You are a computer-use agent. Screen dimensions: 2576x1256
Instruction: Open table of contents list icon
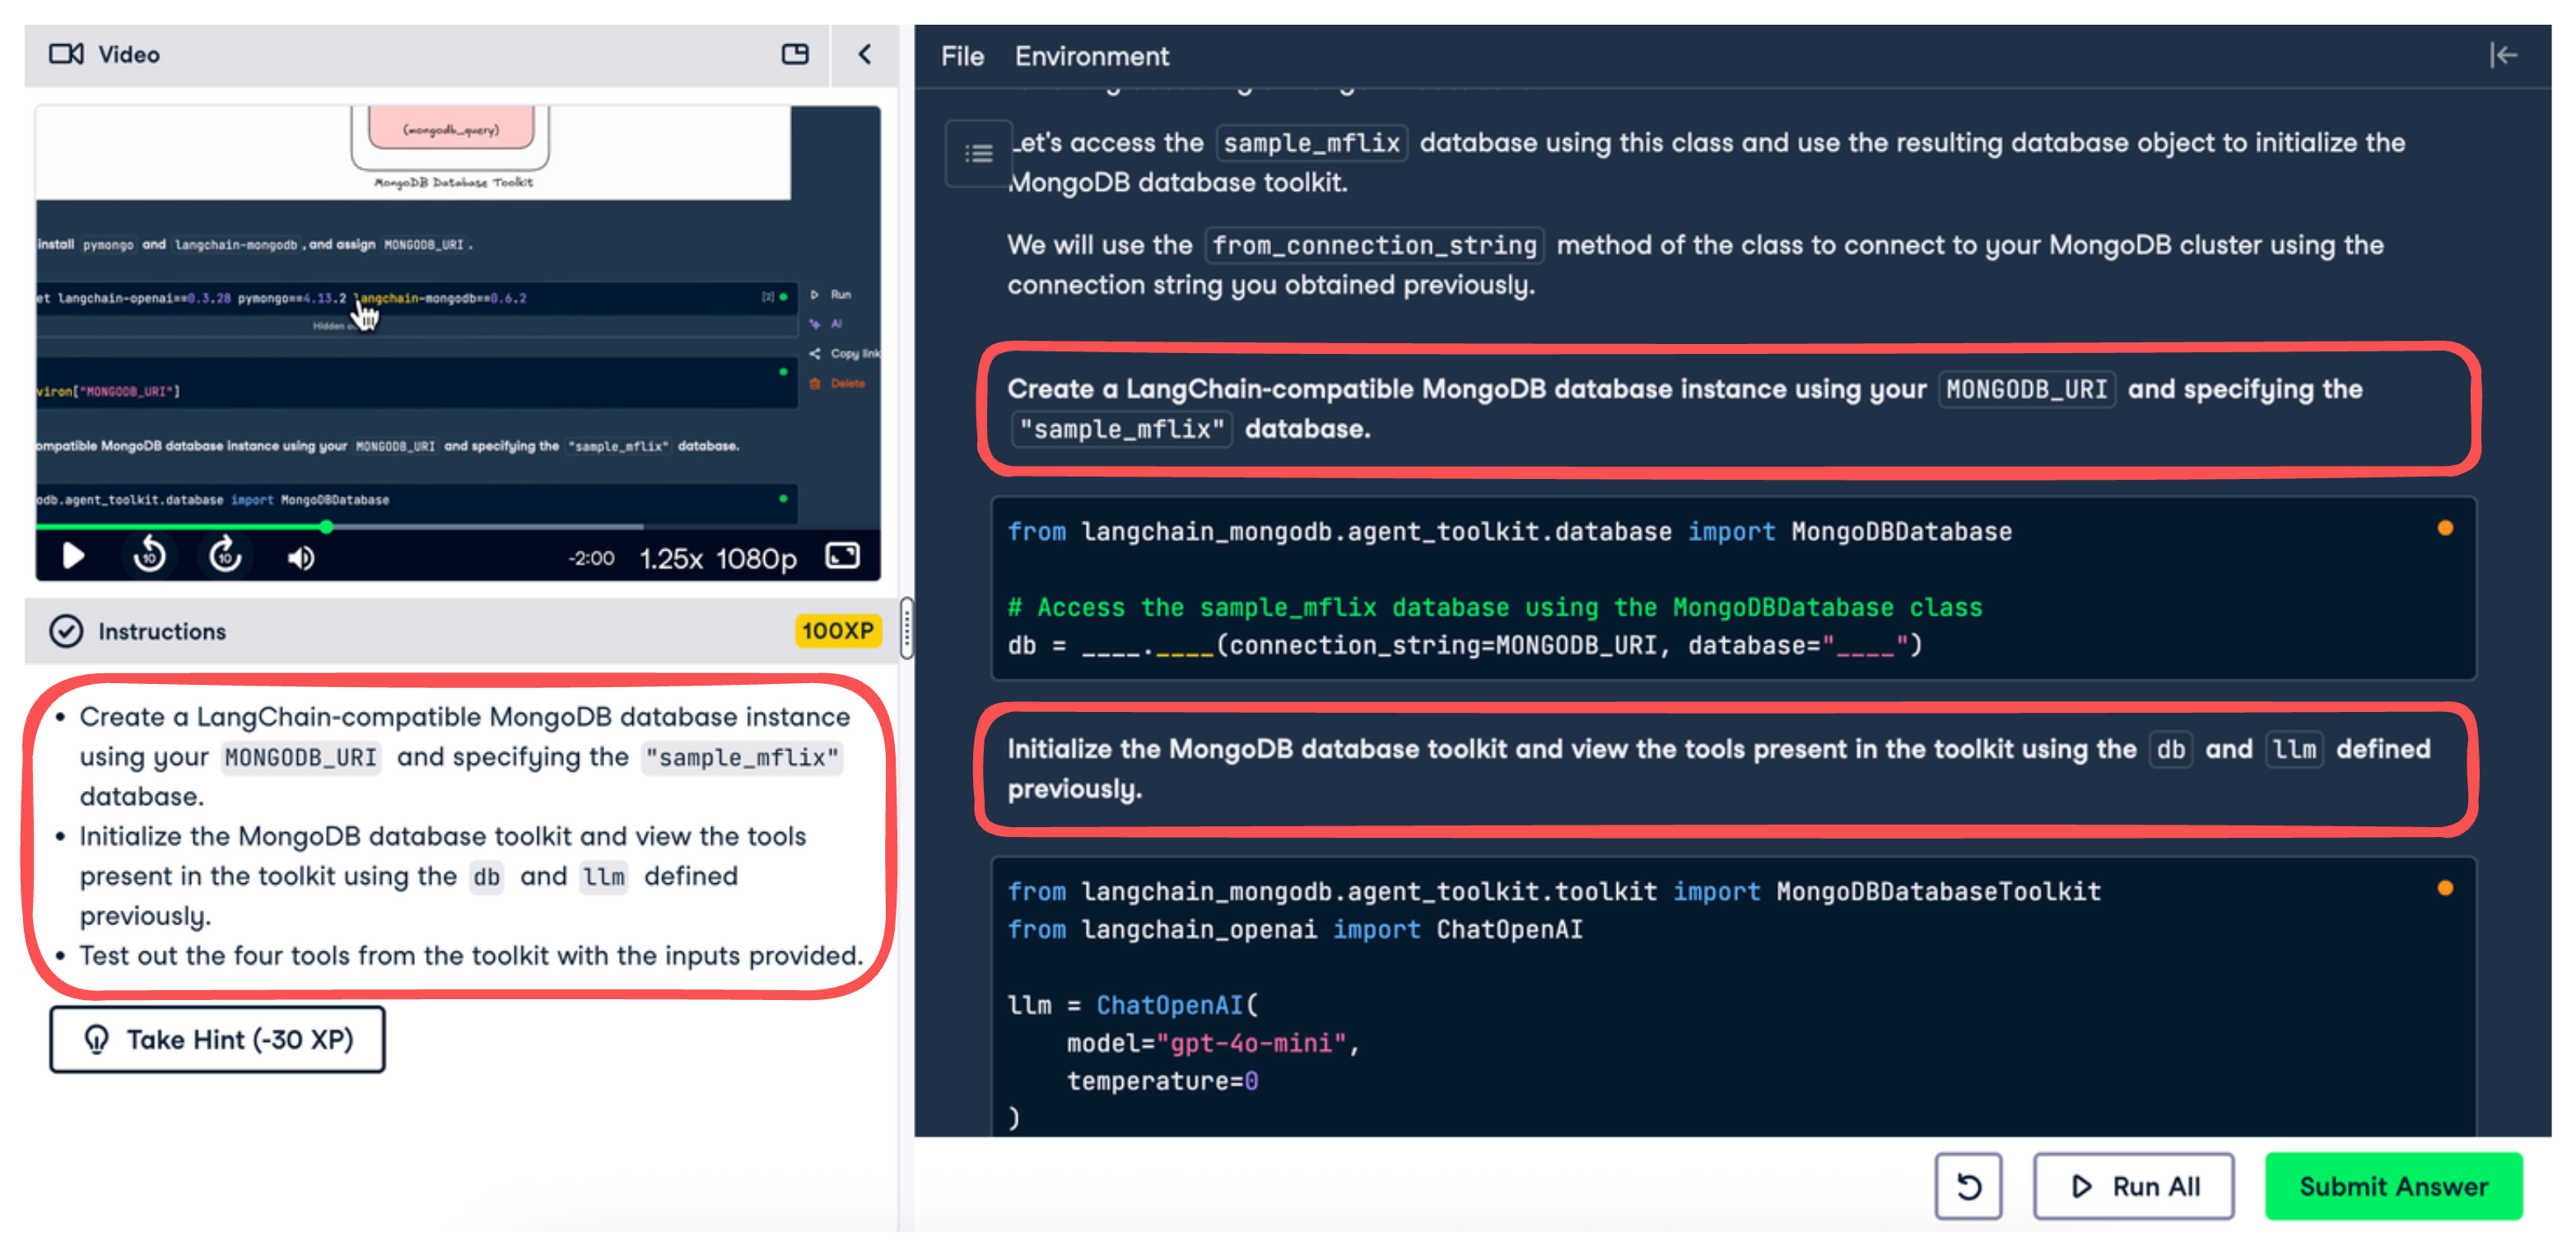pyautogui.click(x=978, y=154)
